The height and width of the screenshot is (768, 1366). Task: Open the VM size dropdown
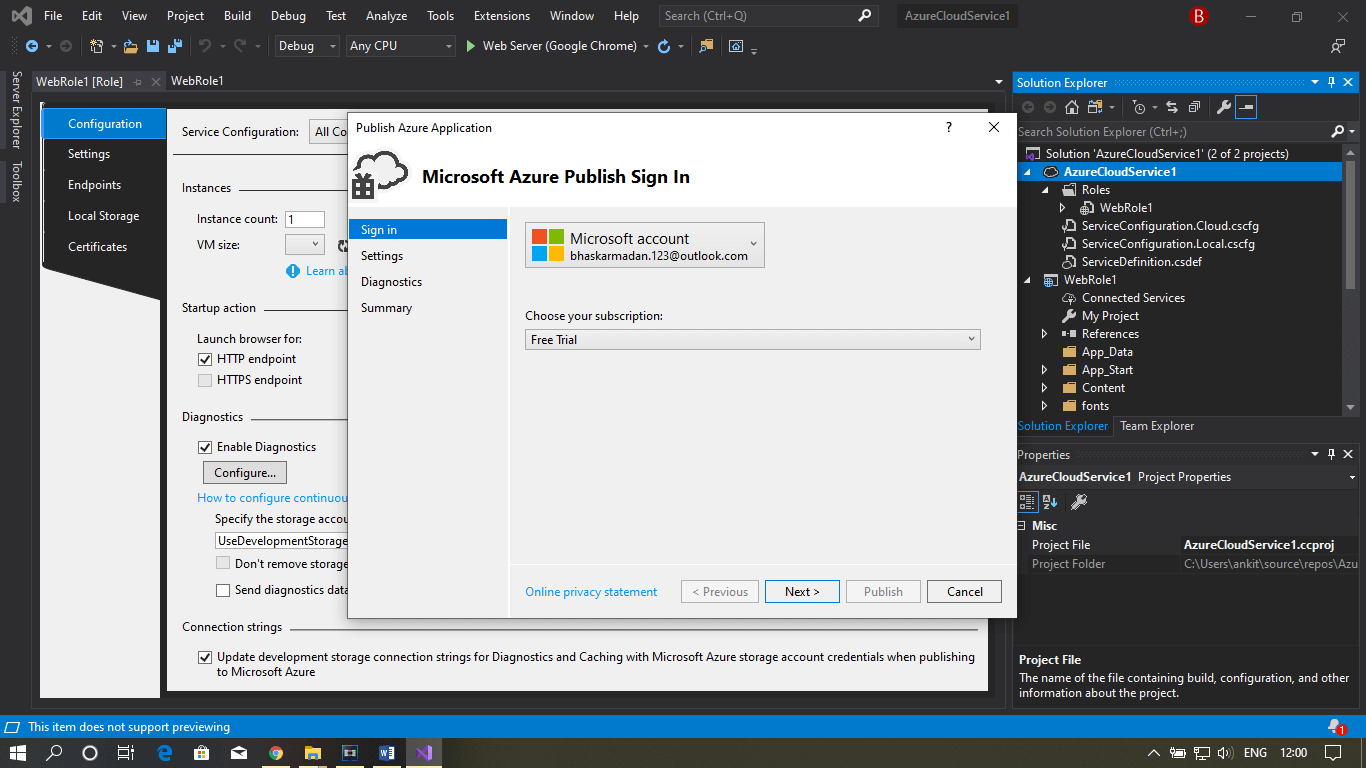tap(304, 244)
